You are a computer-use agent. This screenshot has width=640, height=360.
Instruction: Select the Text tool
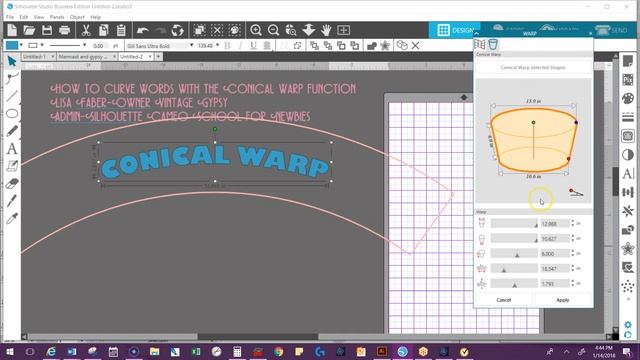[12, 149]
